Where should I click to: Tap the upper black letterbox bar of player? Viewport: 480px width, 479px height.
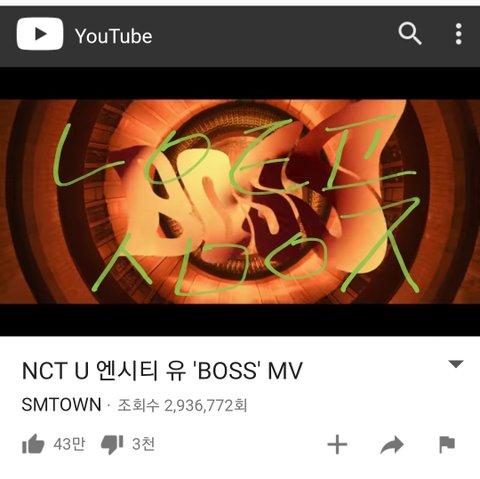click(x=240, y=83)
